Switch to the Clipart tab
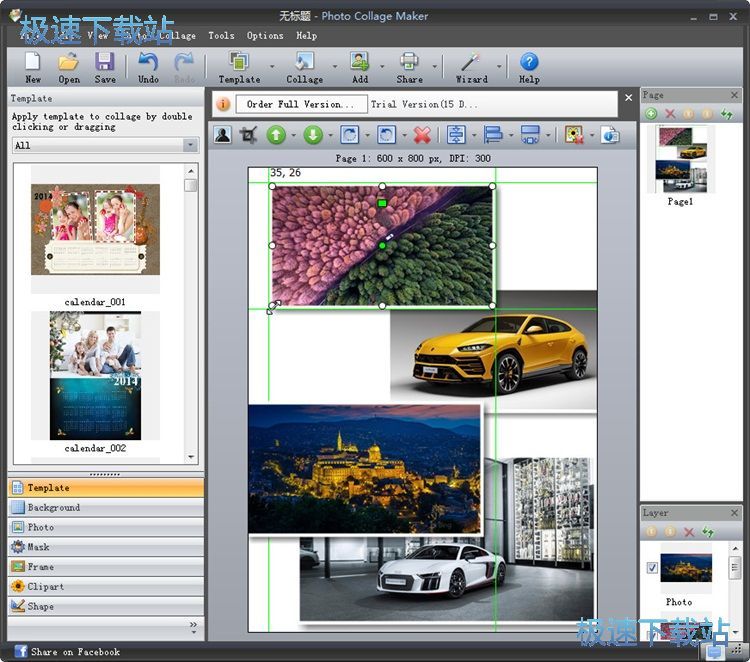The height and width of the screenshot is (662, 750). click(x=46, y=586)
